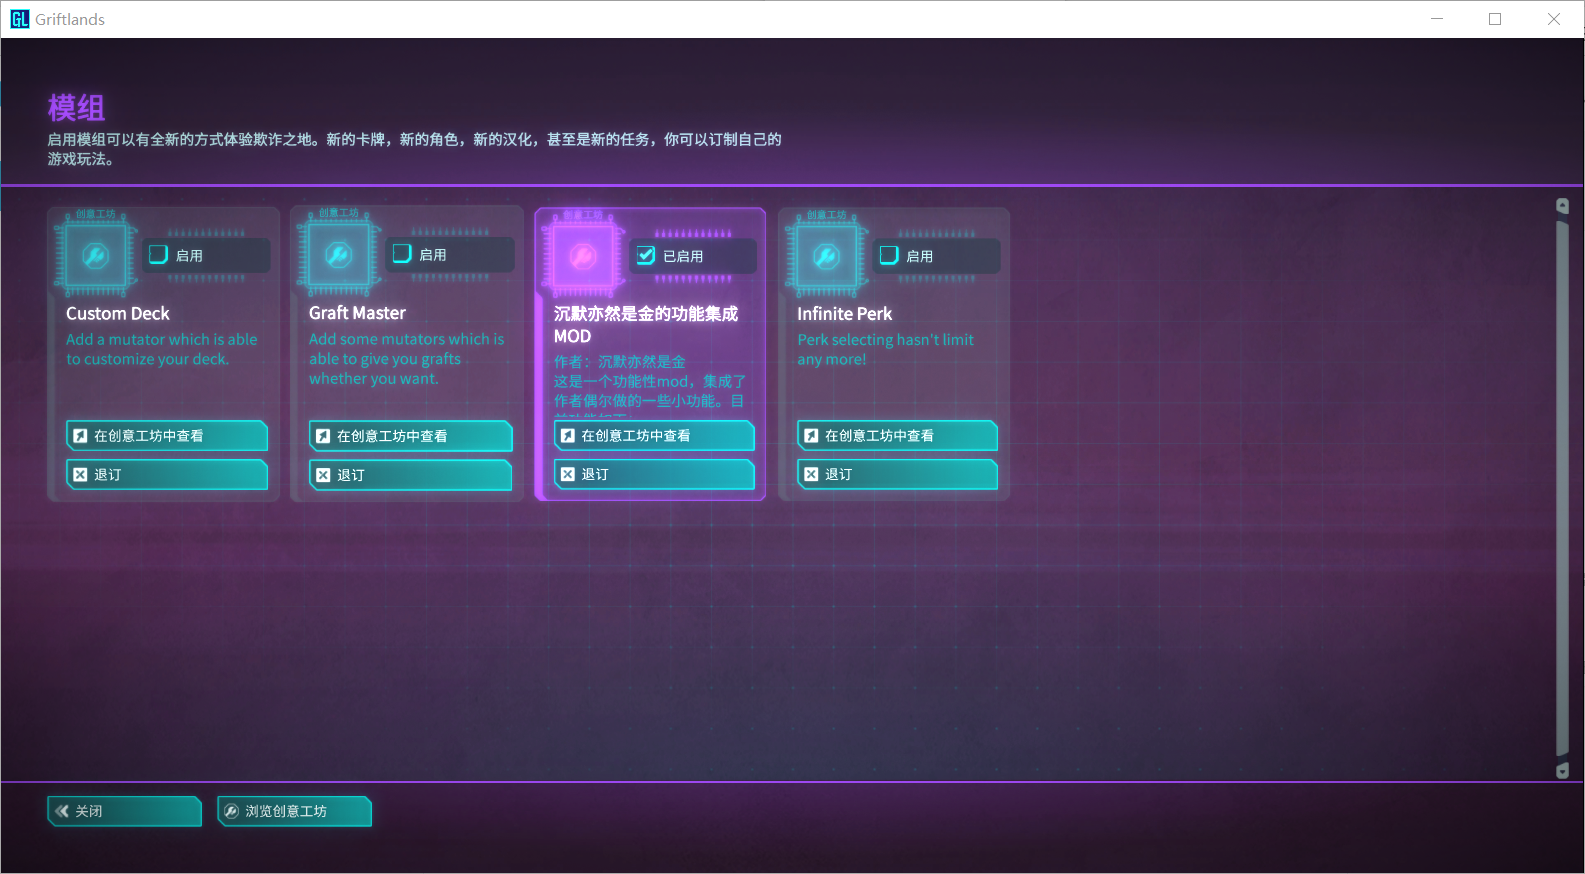The width and height of the screenshot is (1585, 874).
Task: Click the double-arrow icon on 关闭
Action: coord(63,811)
